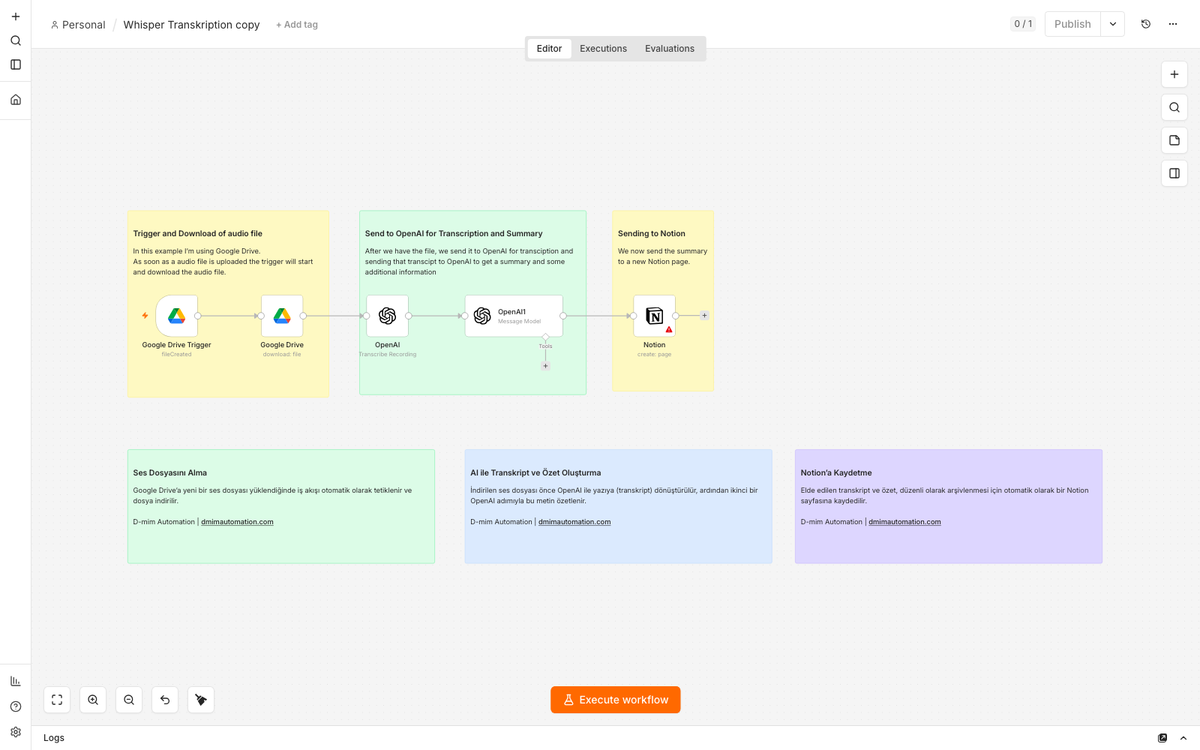Open search from the left sidebar
The width and height of the screenshot is (1200, 750).
click(15, 41)
